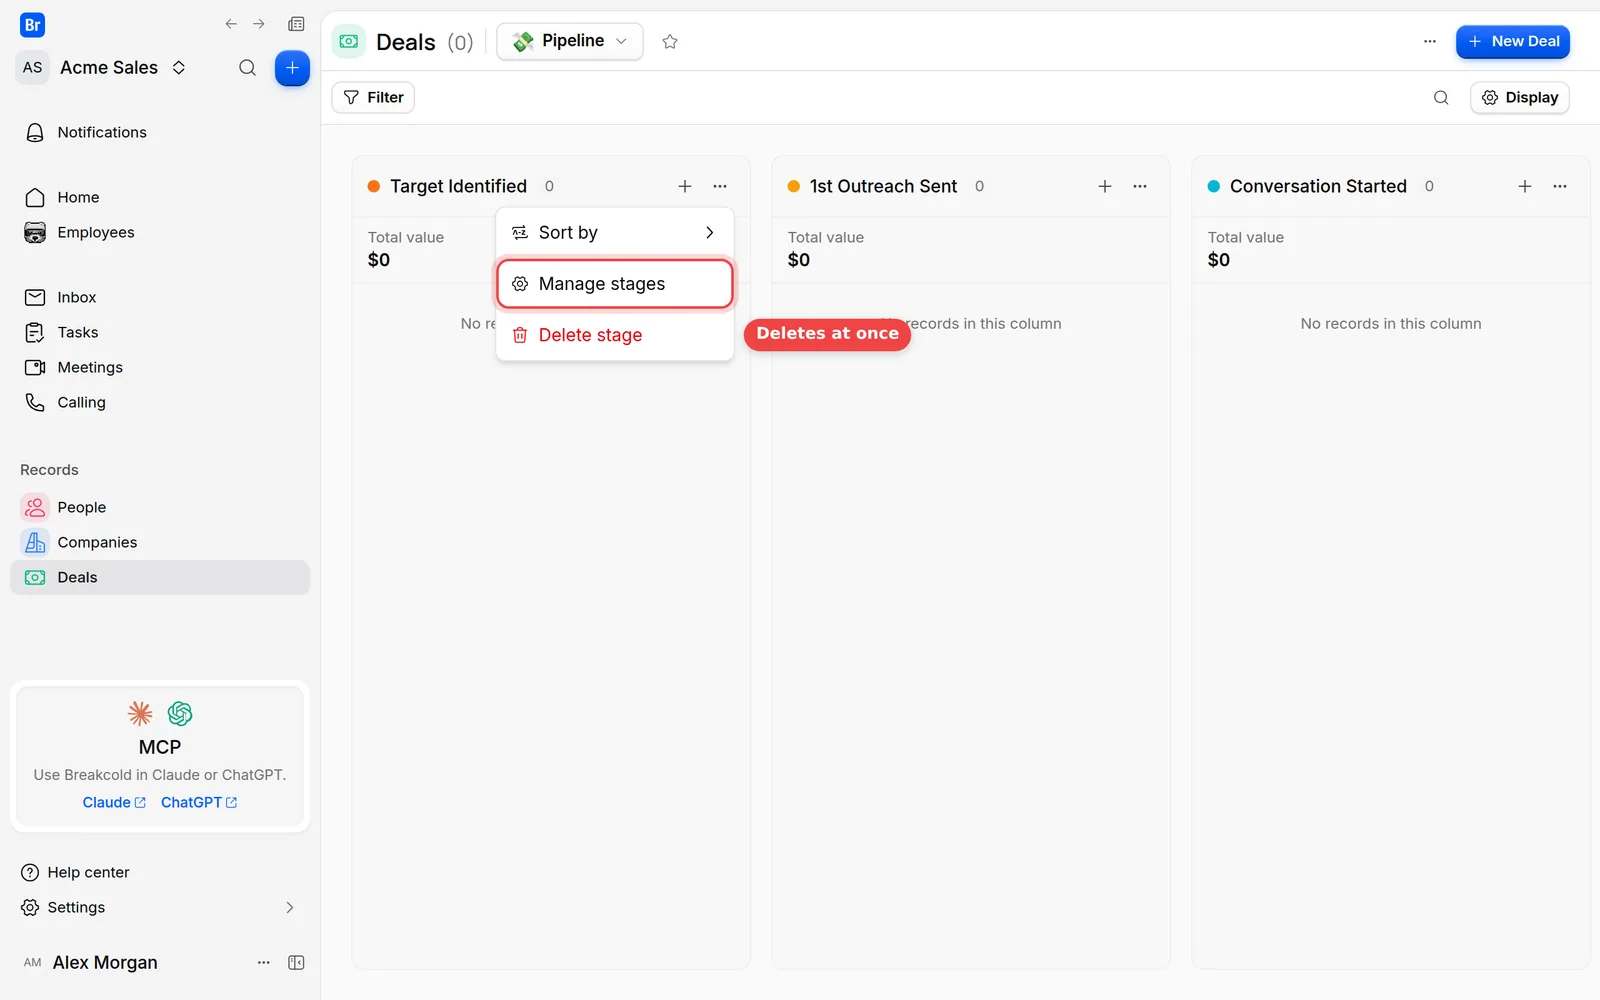Screen dimensions: 1600x1000
Task: Go to the Home page
Action: tap(160, 197)
